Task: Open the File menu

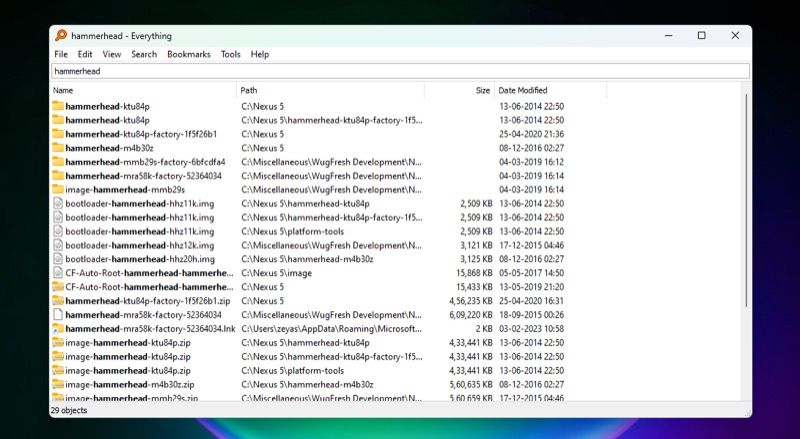Action: point(61,54)
